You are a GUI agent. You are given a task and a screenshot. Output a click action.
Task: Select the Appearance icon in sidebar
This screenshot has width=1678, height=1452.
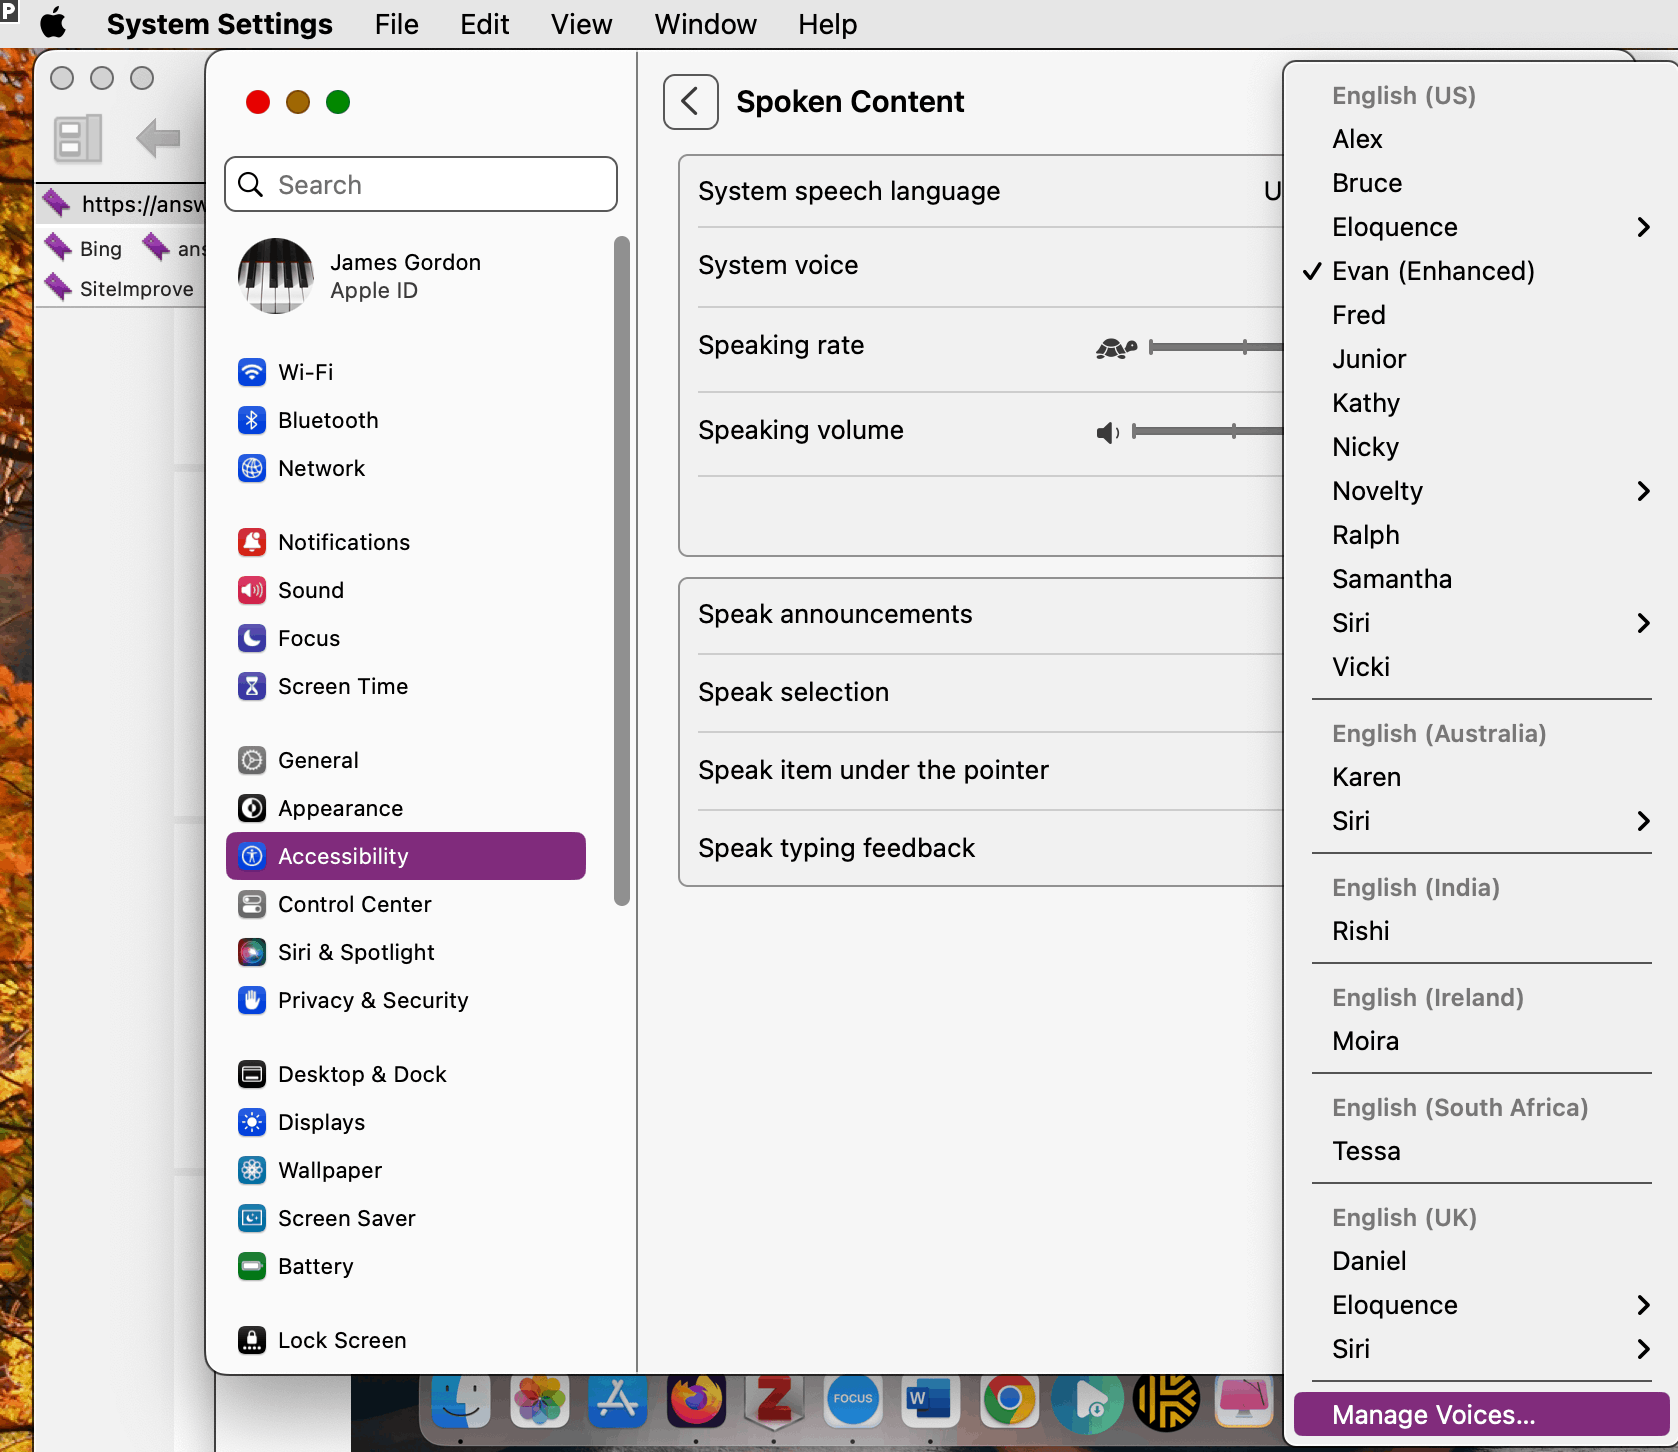point(252,808)
